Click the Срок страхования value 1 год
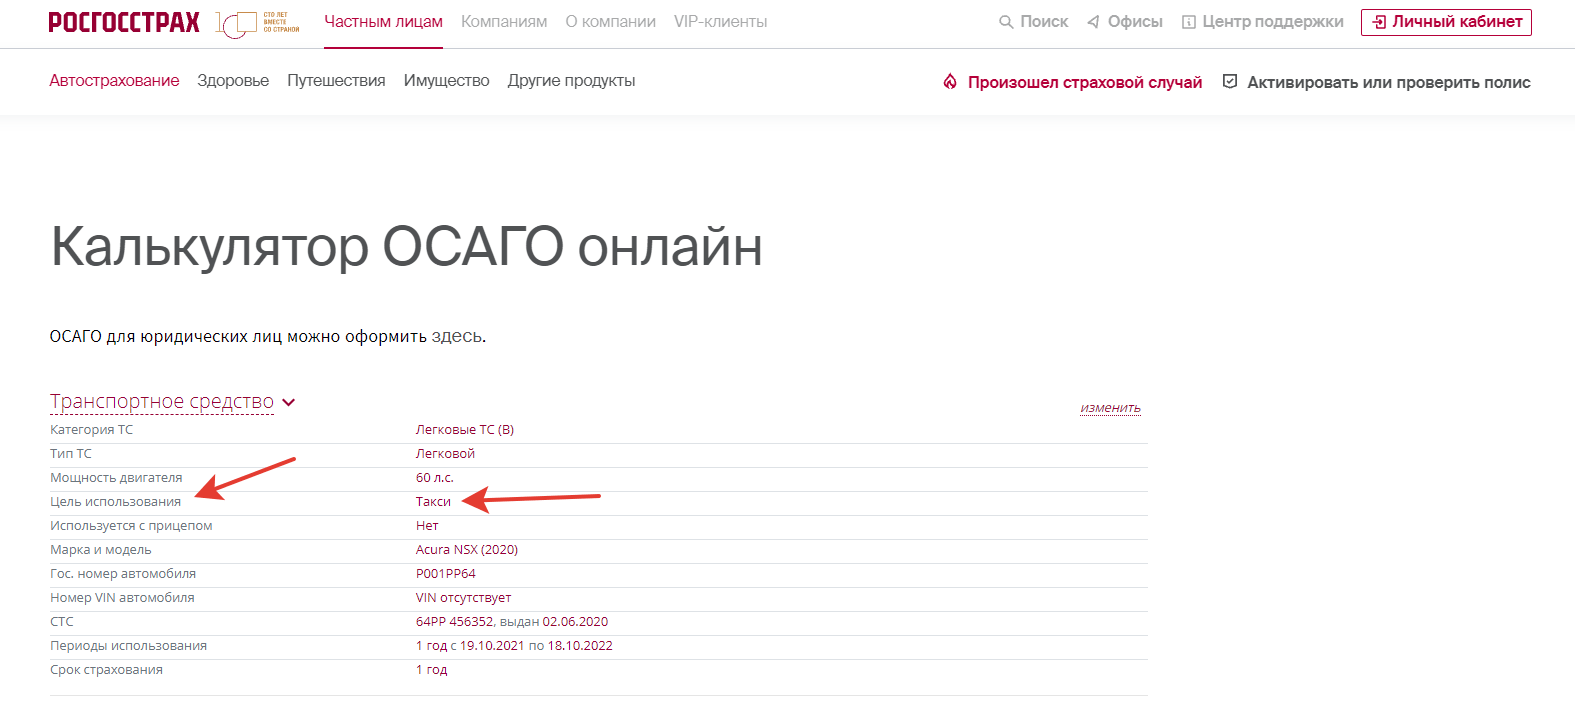 click(x=432, y=670)
